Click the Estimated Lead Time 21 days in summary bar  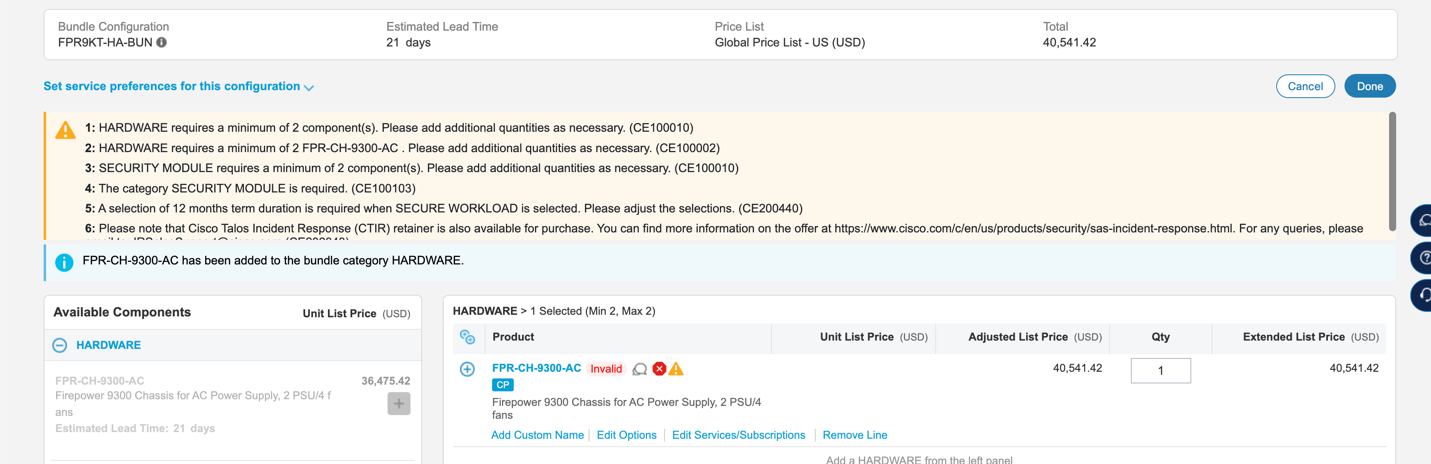(x=408, y=43)
